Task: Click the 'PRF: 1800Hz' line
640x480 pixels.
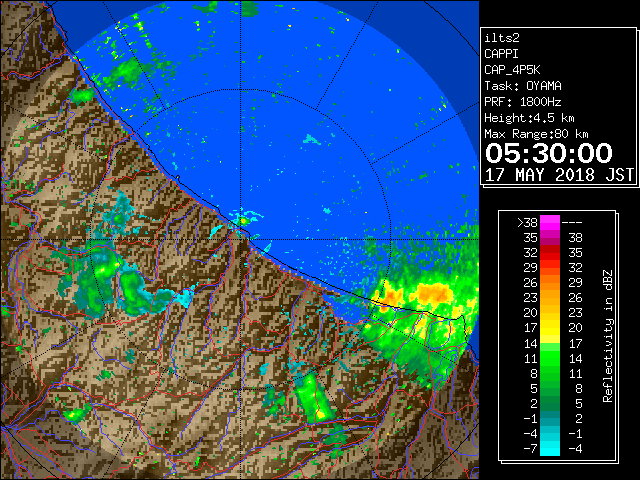Action: click(523, 102)
